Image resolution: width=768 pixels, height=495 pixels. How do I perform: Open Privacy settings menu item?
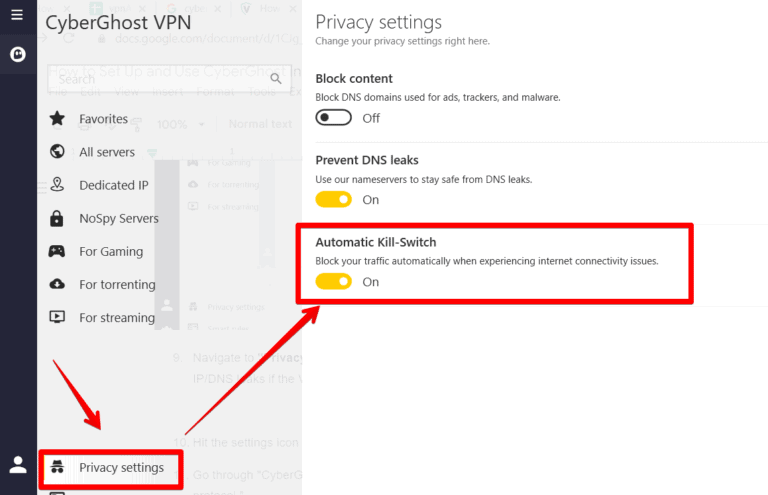tap(121, 468)
